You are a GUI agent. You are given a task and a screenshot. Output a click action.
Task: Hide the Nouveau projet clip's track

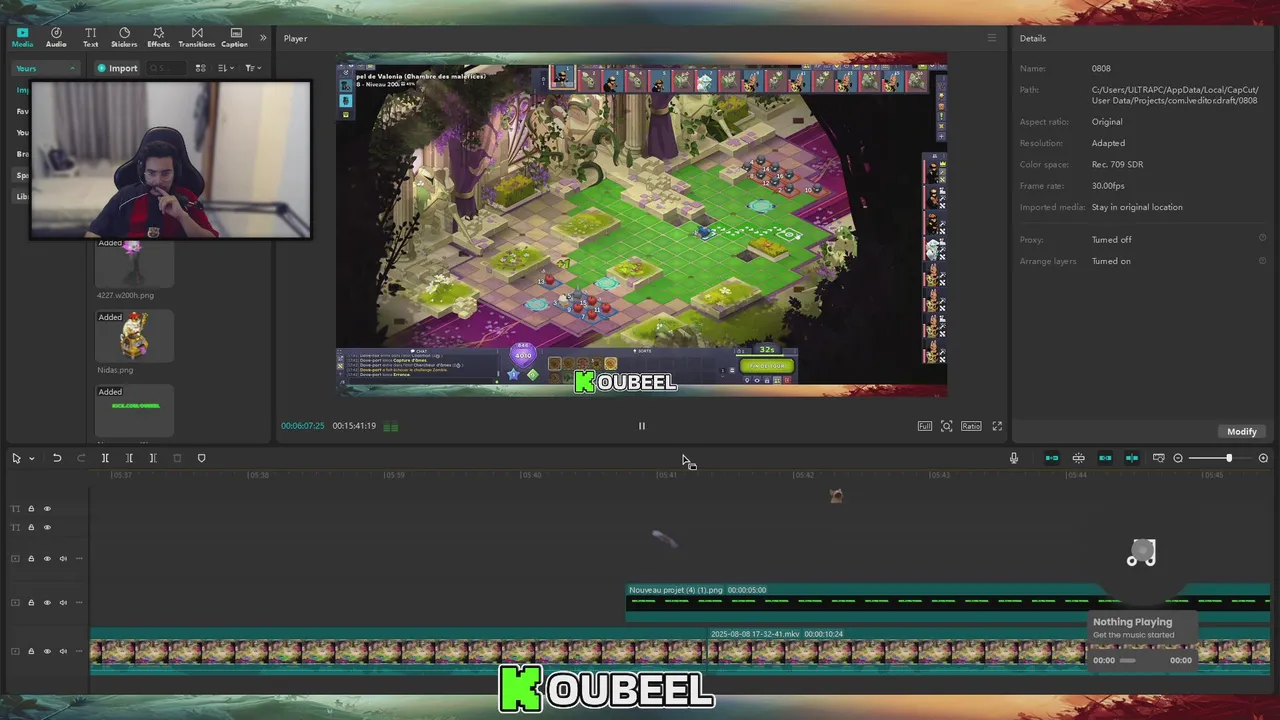[x=47, y=603]
